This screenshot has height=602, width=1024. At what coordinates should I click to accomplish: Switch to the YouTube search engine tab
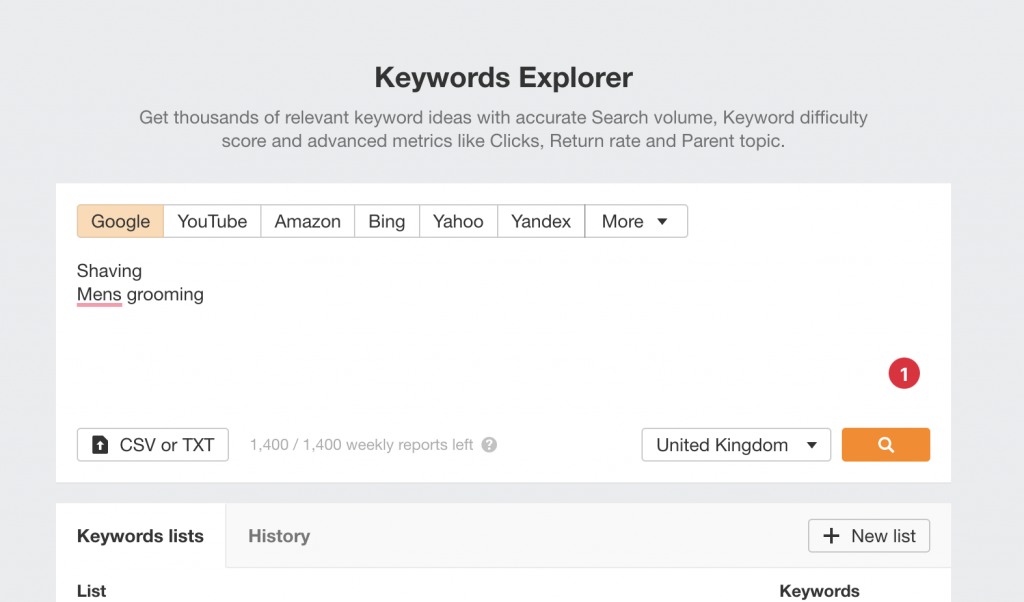point(212,221)
